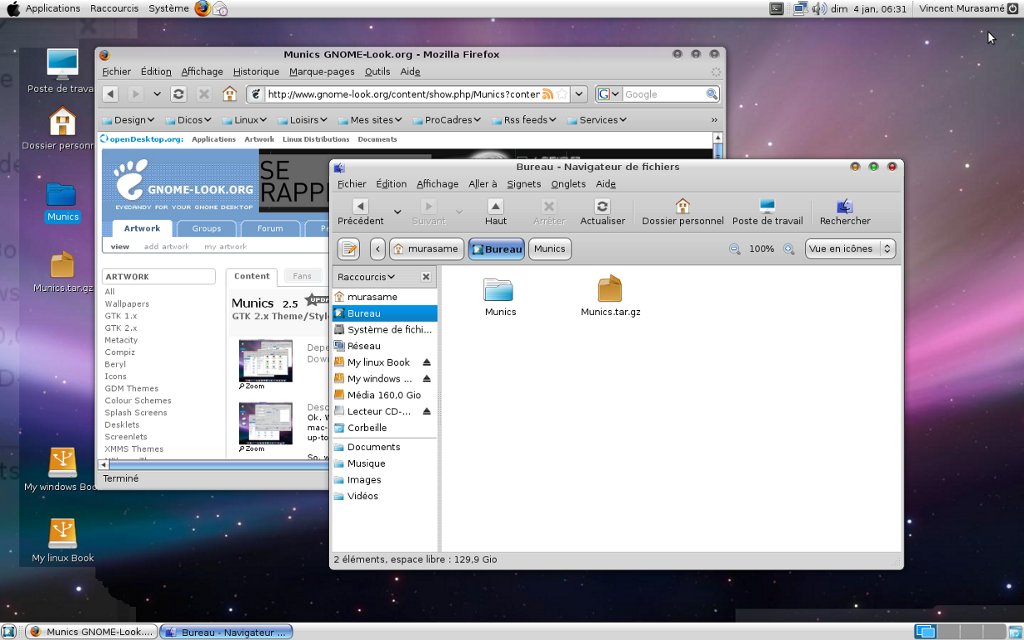Viewport: 1024px width, 640px height.
Task: Click Précédent in the file manager
Action: point(360,212)
